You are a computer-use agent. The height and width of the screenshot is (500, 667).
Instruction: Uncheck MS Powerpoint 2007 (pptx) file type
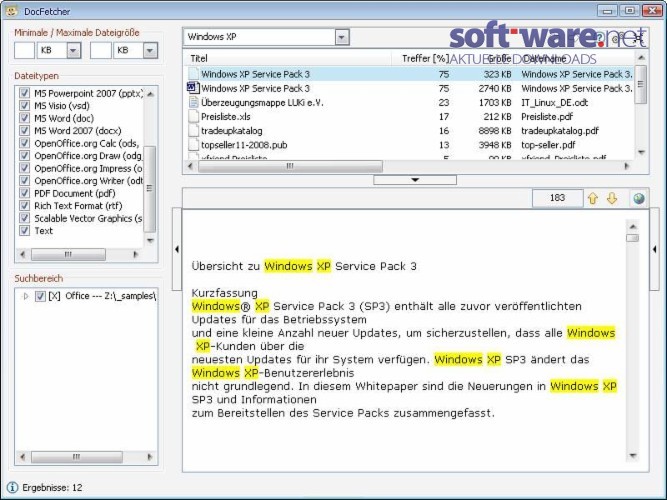pyautogui.click(x=24, y=93)
